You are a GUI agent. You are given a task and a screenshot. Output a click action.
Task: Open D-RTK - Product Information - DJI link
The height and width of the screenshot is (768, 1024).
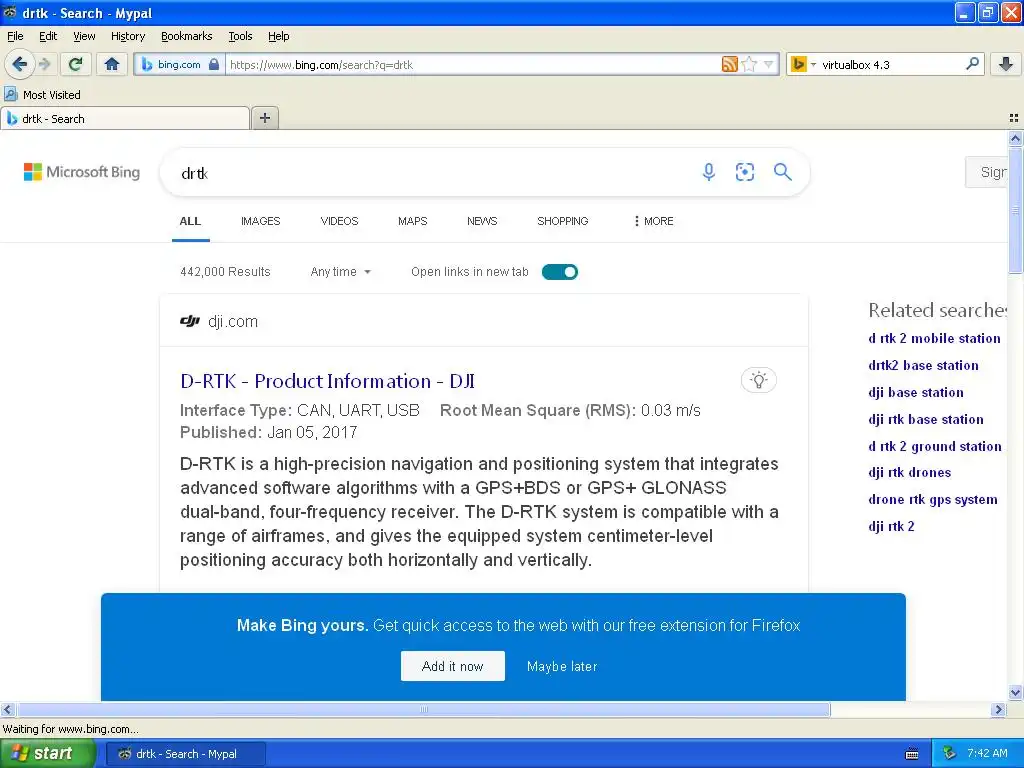tap(327, 381)
